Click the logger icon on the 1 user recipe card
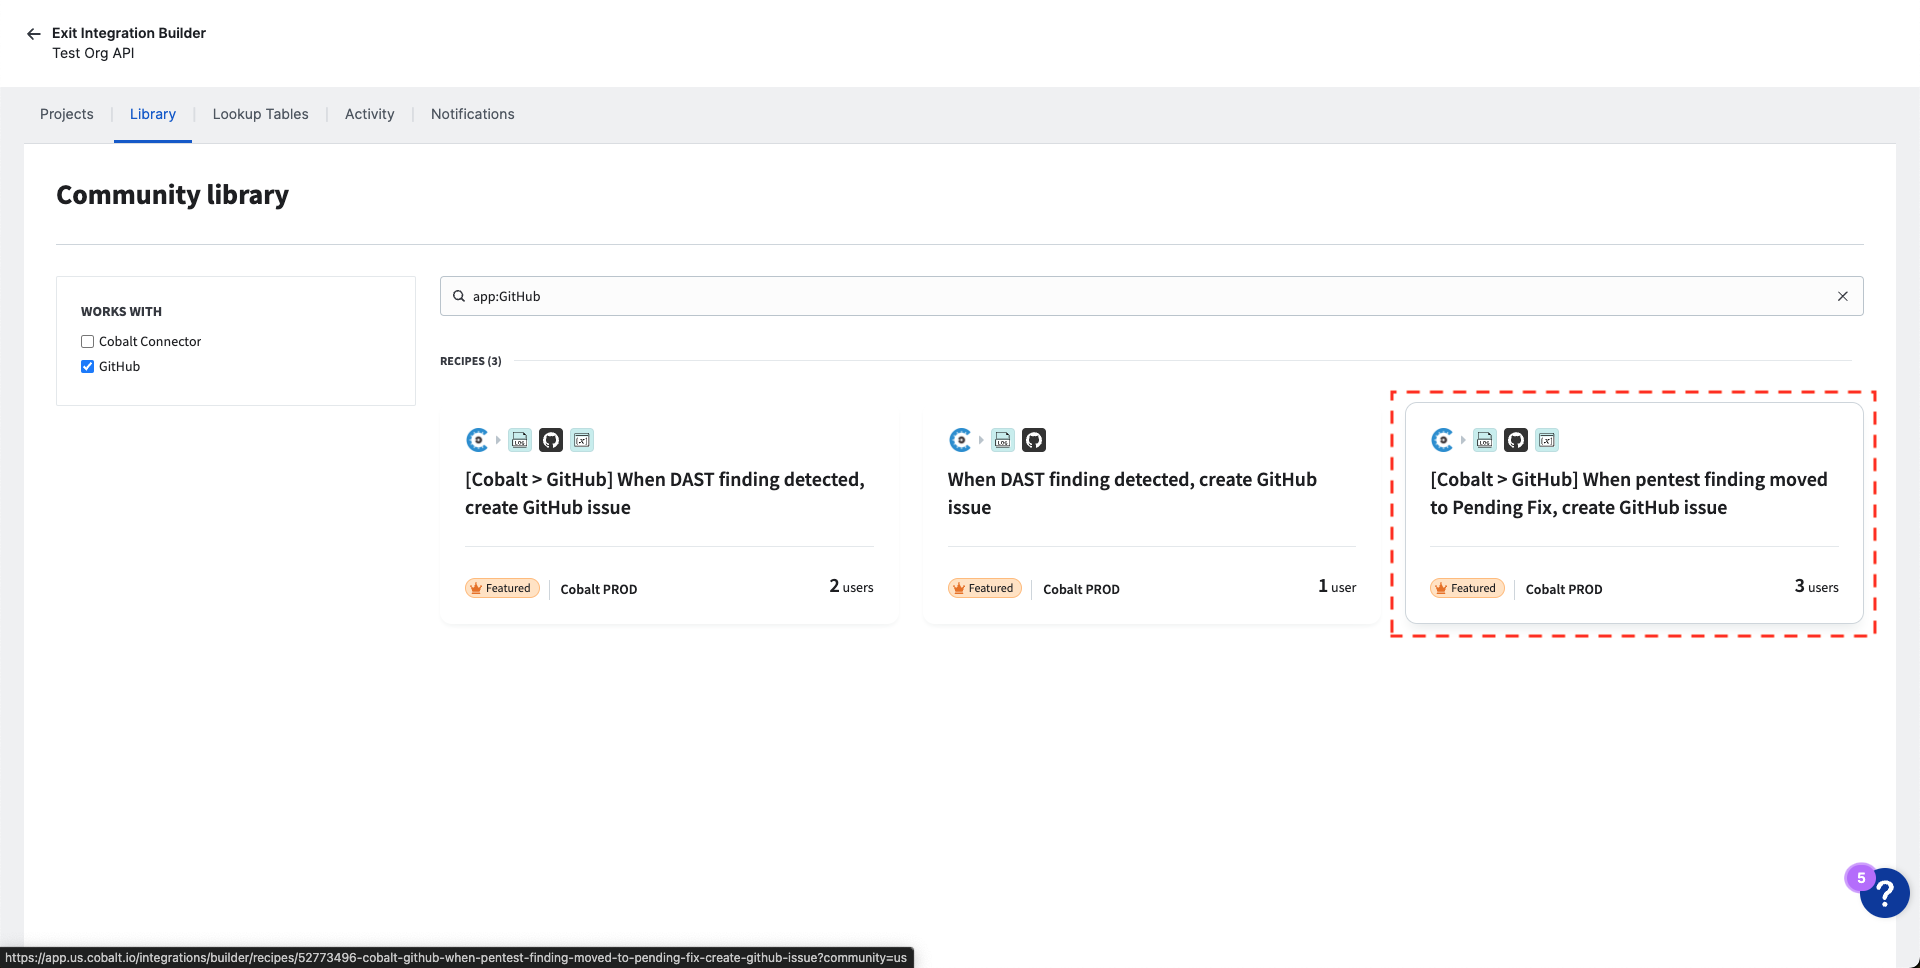The image size is (1920, 968). (x=1002, y=440)
